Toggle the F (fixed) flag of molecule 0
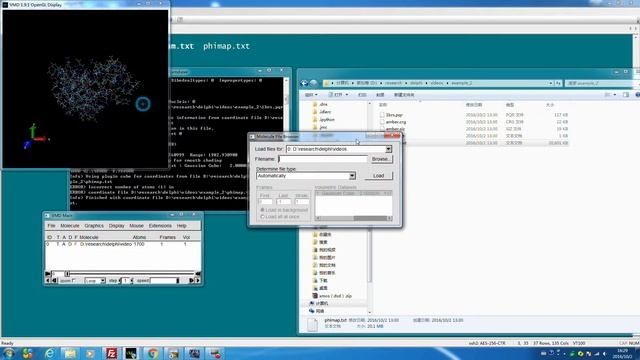This screenshot has height=360, width=640. (76, 244)
